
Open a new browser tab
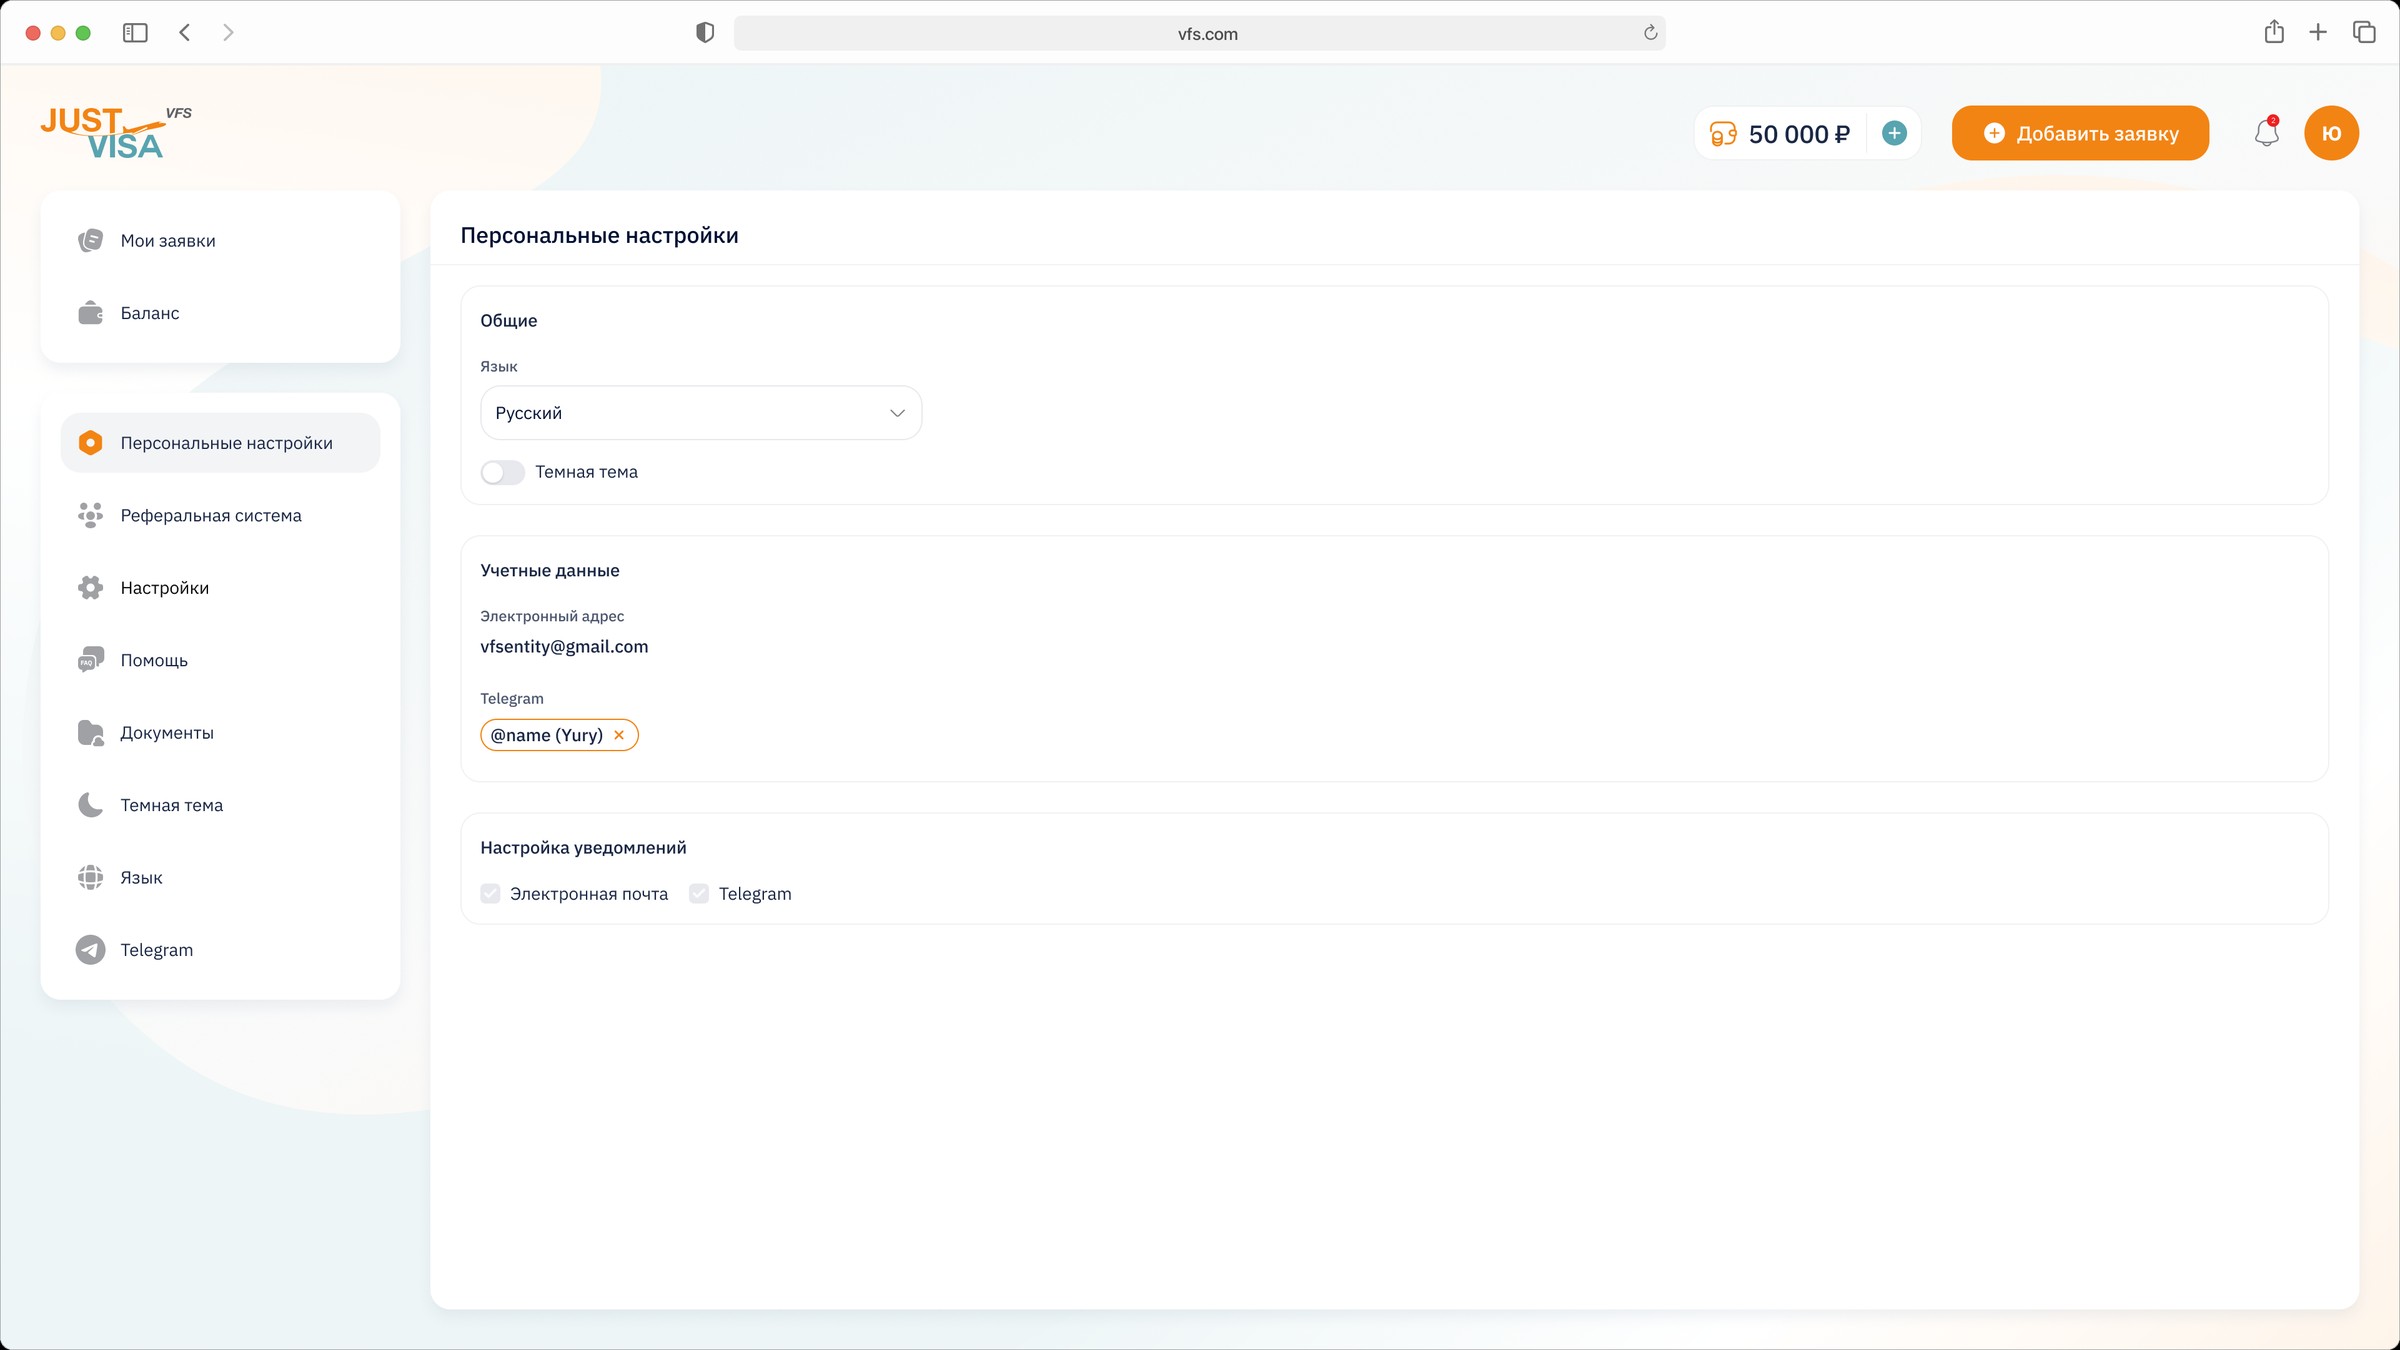tap(2318, 33)
